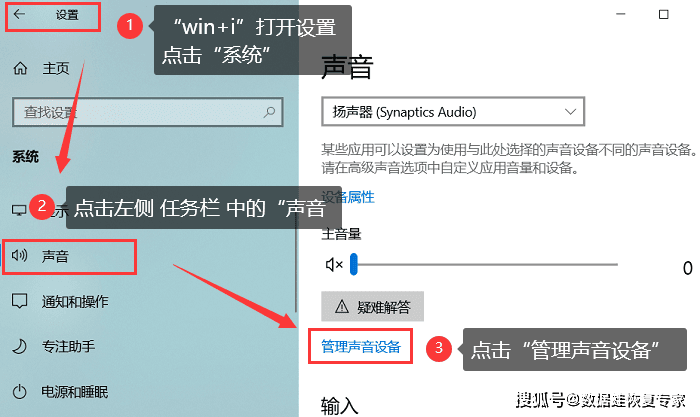Toggle the muted speaker icon by the volume slider

[334, 265]
